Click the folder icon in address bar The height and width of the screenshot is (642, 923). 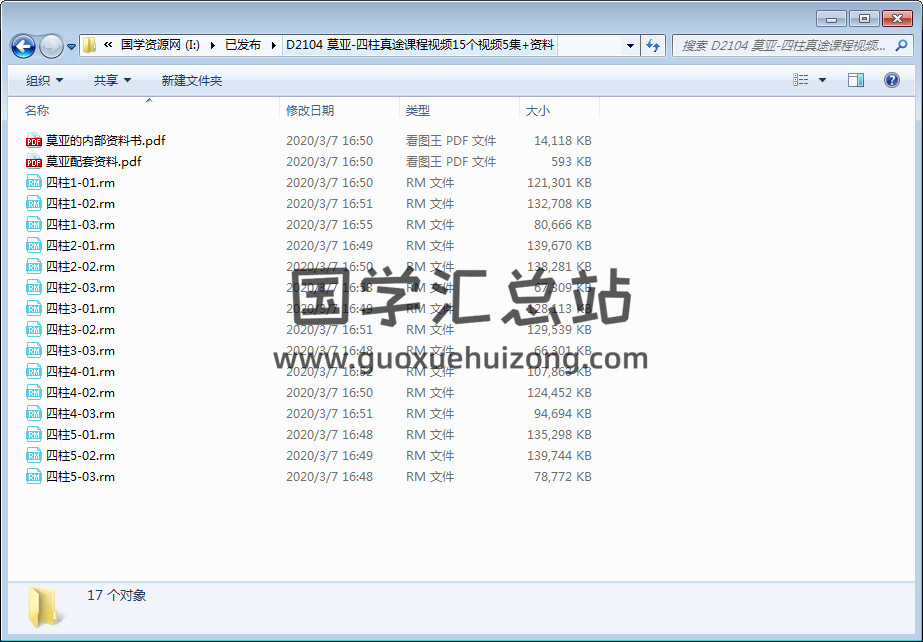(89, 45)
